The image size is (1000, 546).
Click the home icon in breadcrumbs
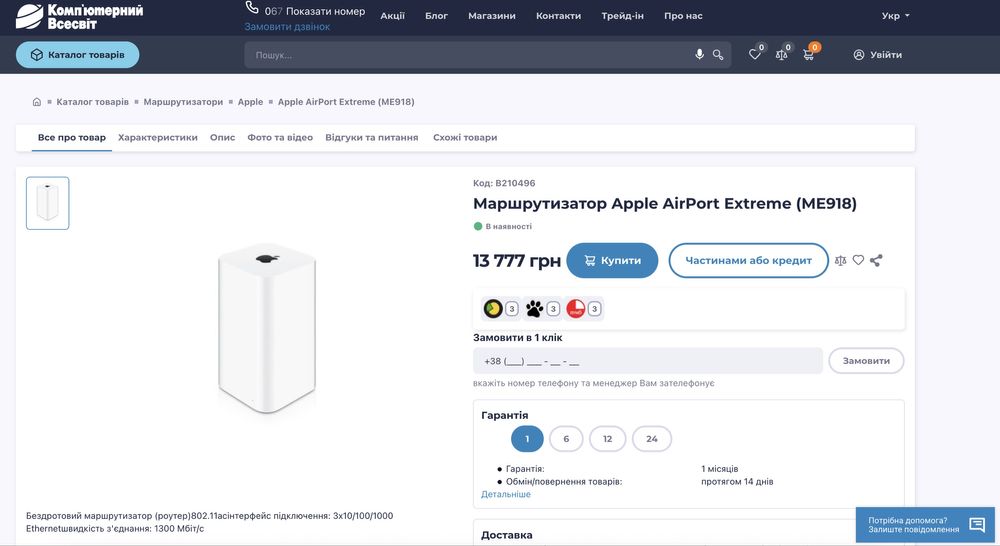coord(37,102)
